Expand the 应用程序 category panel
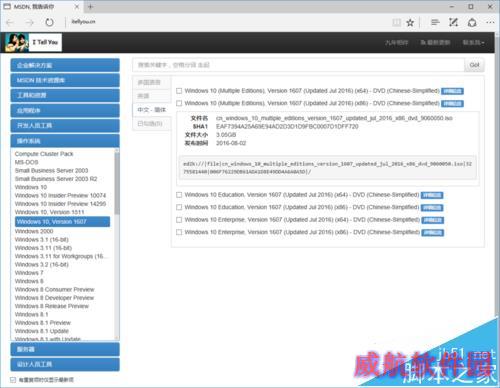Screen dimensions: 500x388 tap(65, 110)
